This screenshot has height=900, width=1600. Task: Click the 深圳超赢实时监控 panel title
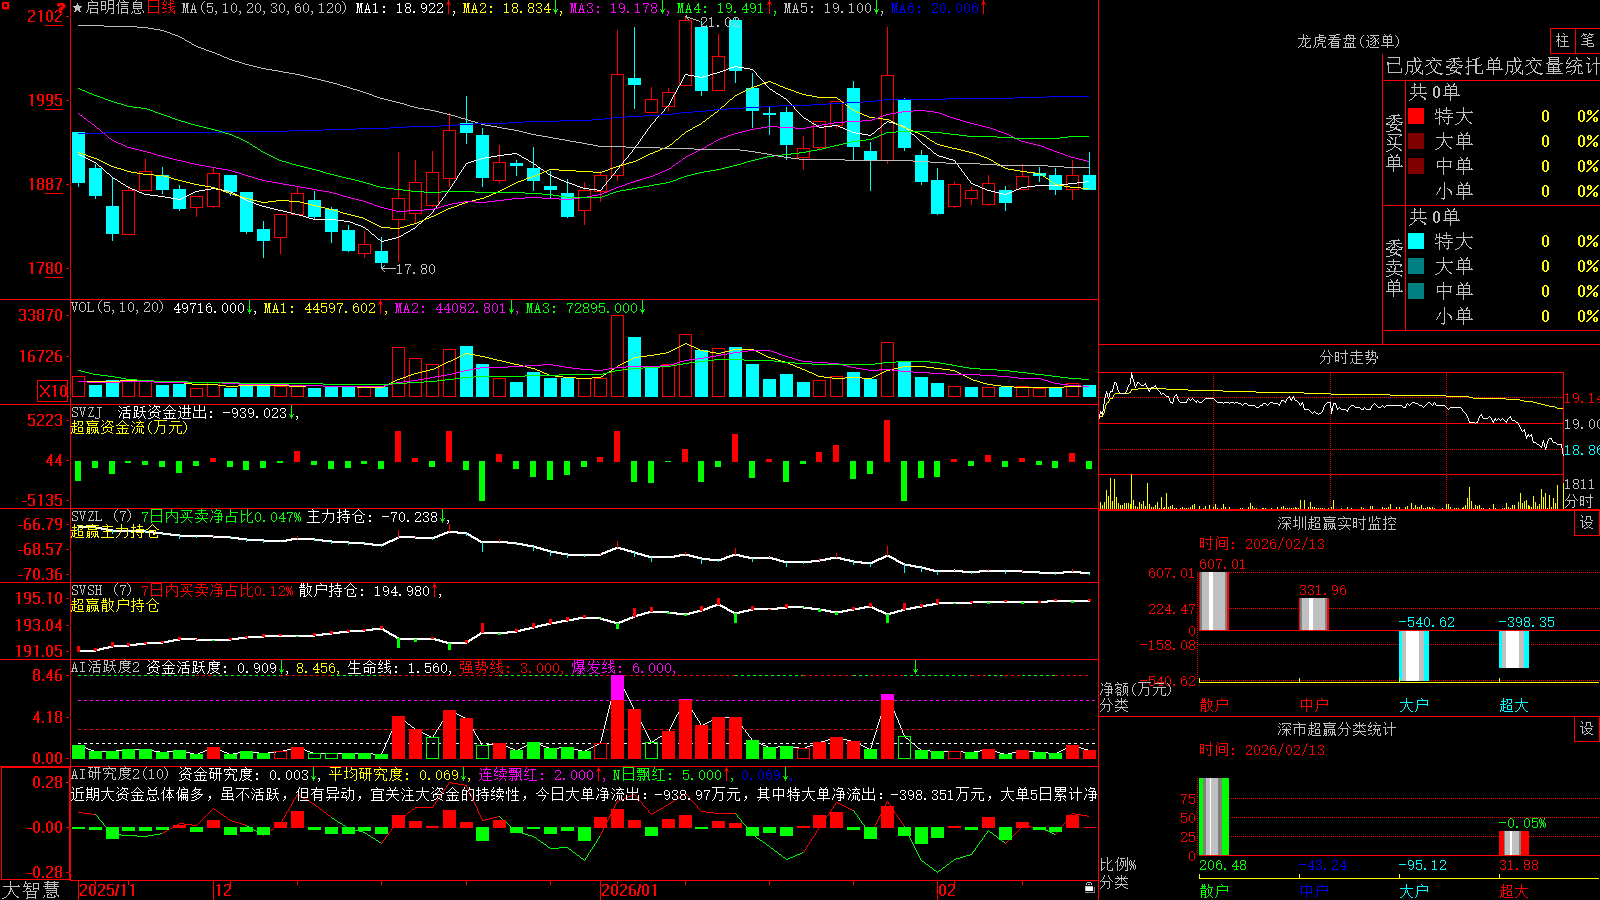tap(1337, 523)
